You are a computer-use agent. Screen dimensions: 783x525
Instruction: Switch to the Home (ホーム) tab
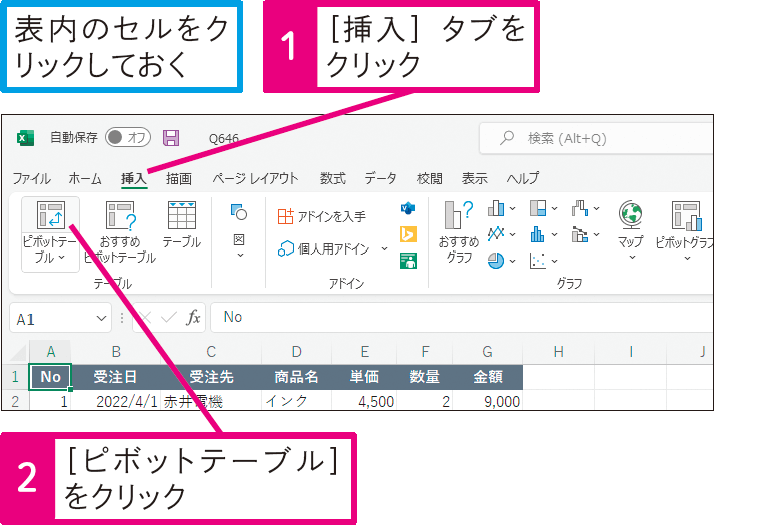[x=85, y=178]
